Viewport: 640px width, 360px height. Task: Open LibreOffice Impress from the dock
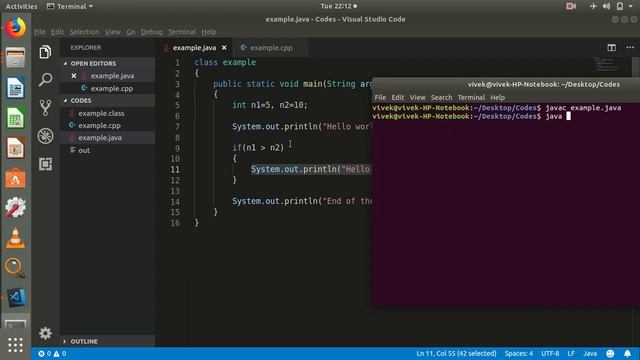(x=15, y=148)
